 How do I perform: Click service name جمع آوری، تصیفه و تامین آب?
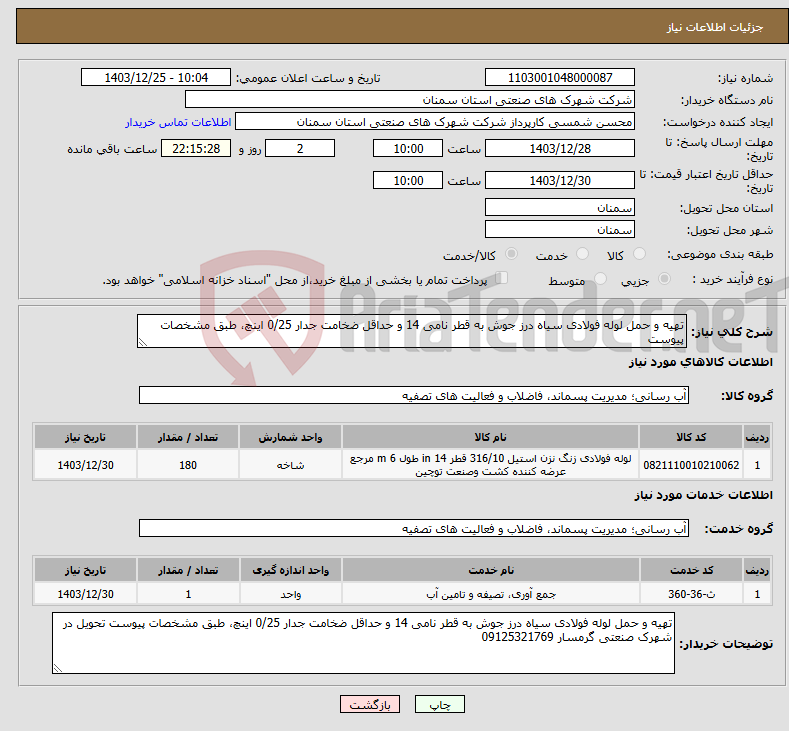(491, 594)
